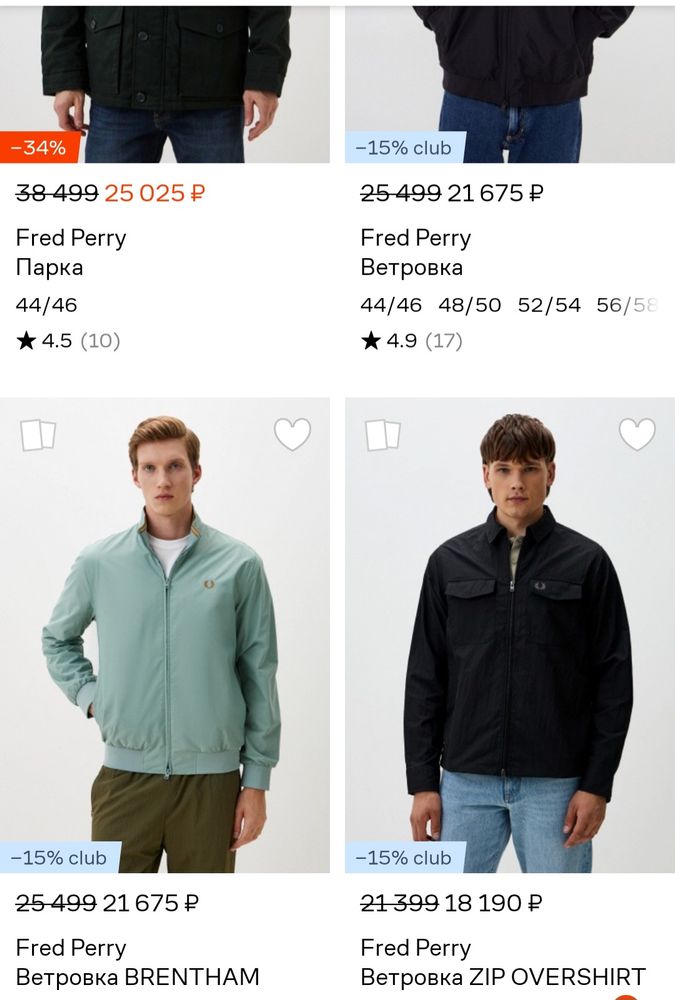Tap −15% club badge on green jacket

59,858
